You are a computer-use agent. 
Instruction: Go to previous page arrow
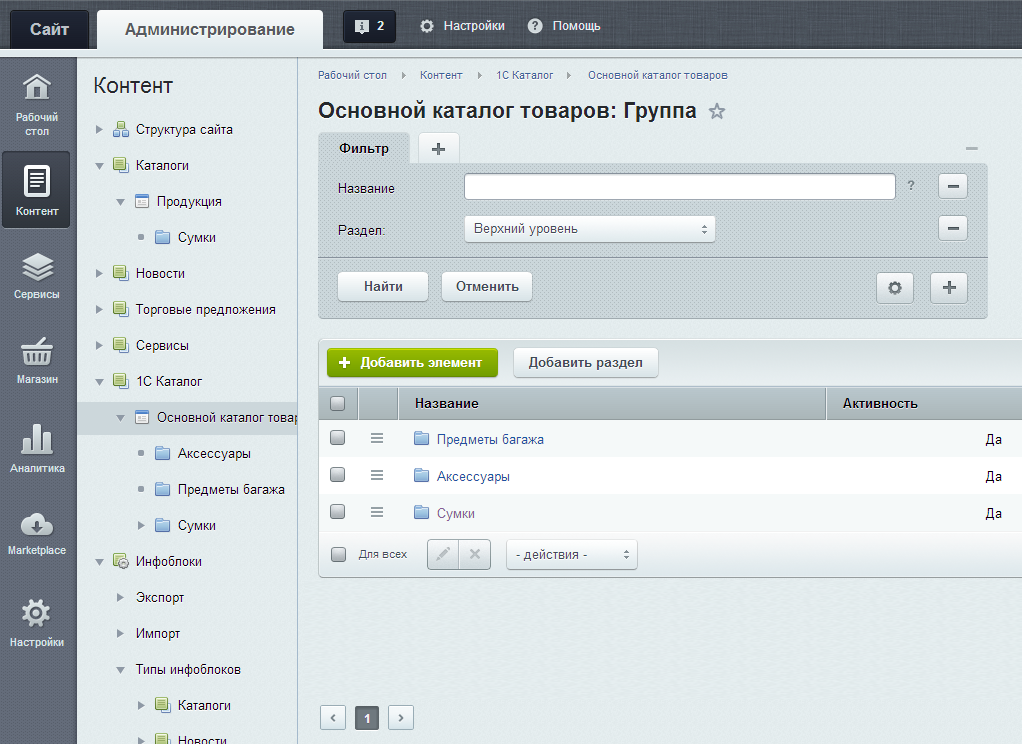point(333,718)
